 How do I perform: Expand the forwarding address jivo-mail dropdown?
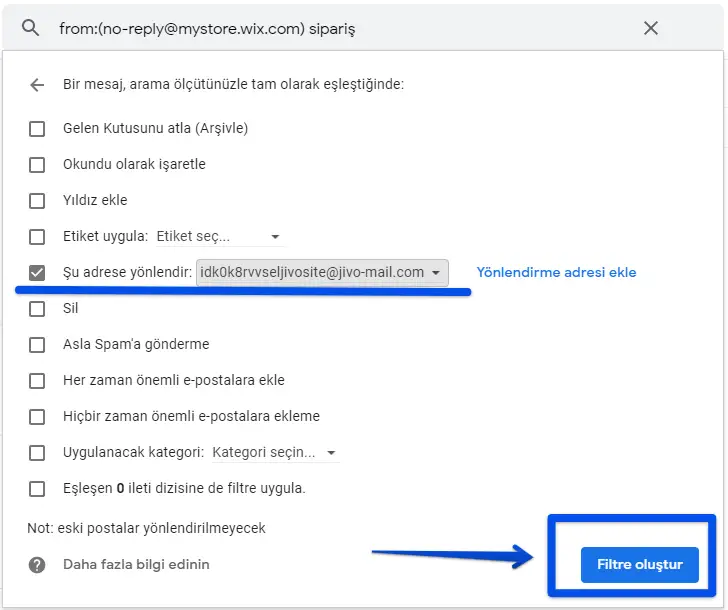tap(322, 272)
